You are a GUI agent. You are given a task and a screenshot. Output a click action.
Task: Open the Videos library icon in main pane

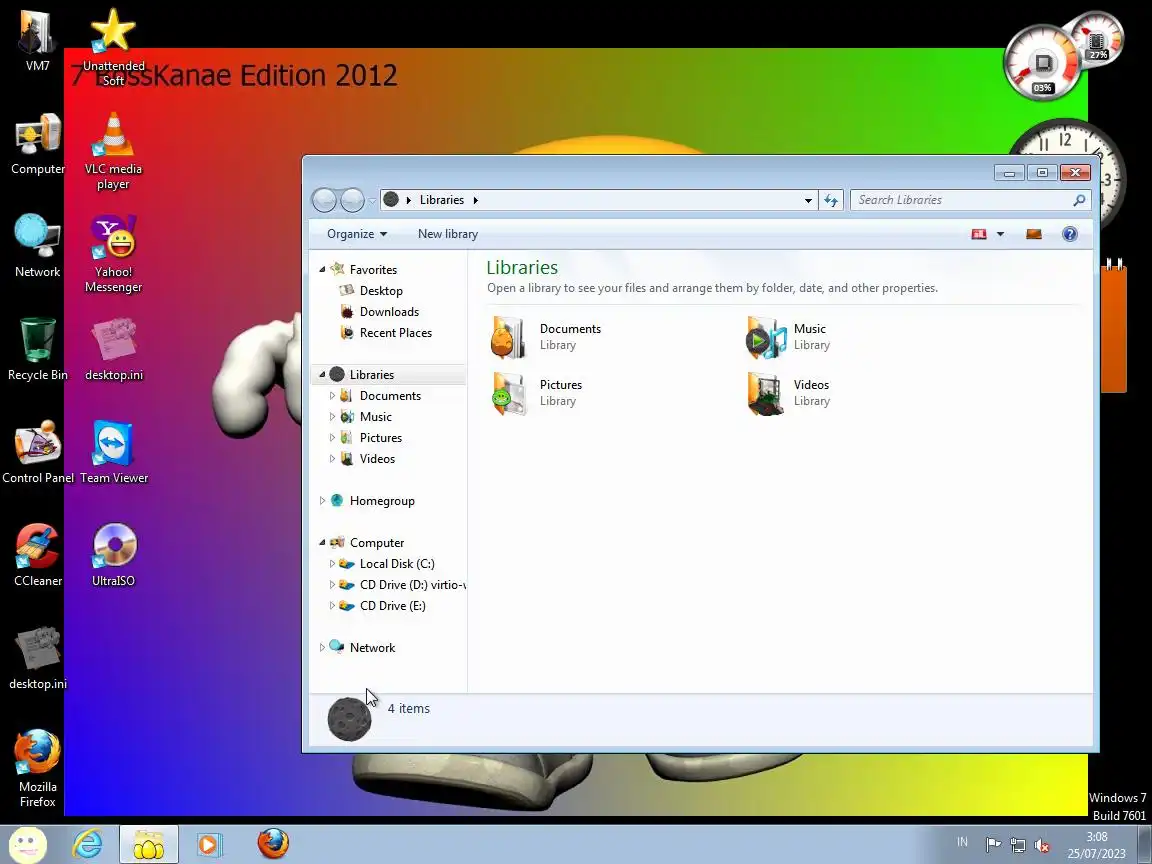pos(766,393)
